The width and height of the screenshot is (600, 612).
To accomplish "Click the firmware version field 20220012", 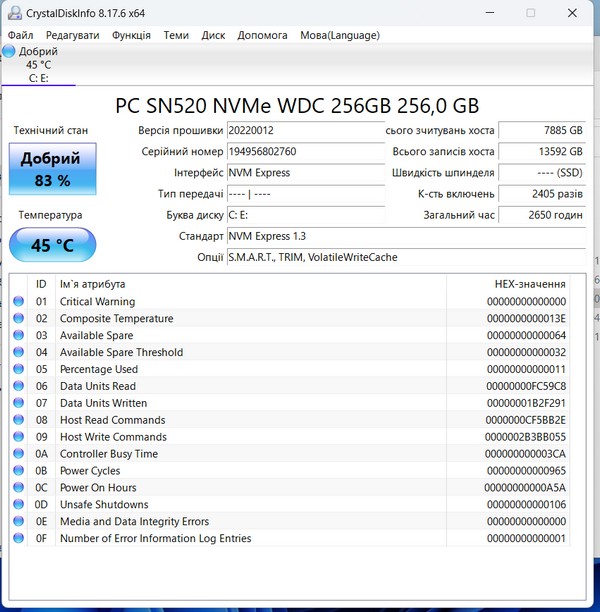I will point(304,131).
